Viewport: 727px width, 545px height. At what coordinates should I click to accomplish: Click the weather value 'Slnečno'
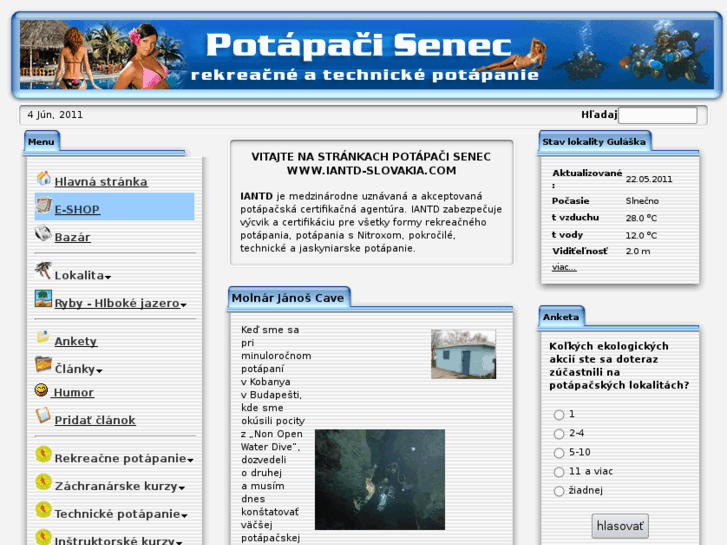point(642,201)
